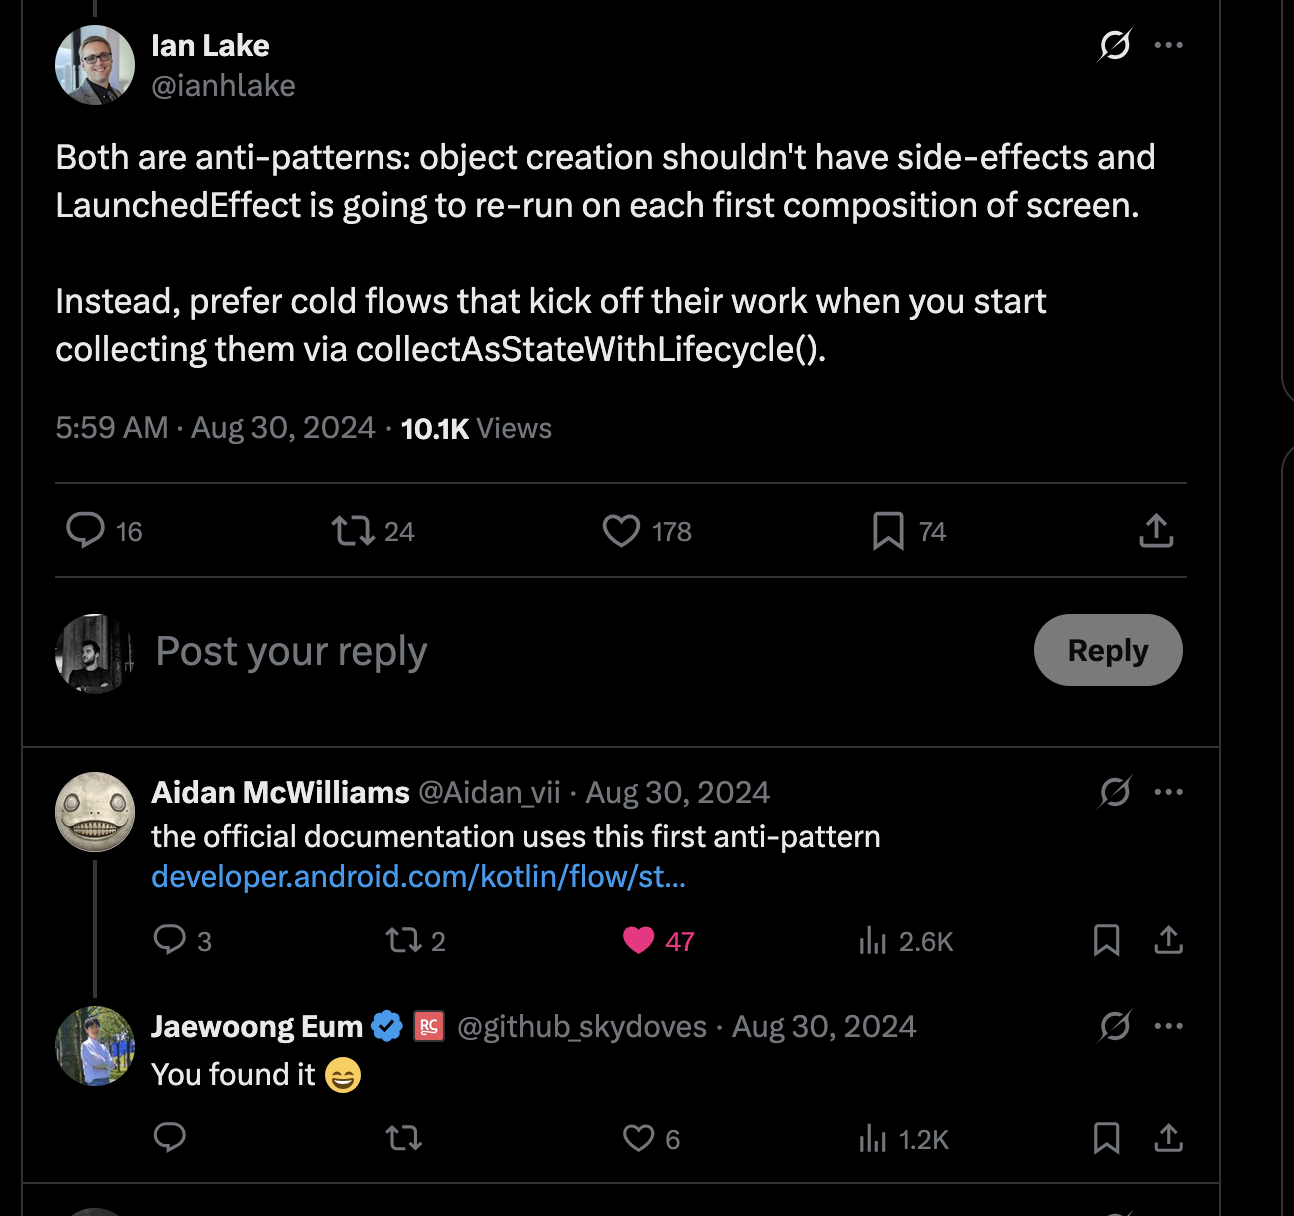View analytics for Aidan McWilliams' reply
1294x1216 pixels.
[873, 941]
